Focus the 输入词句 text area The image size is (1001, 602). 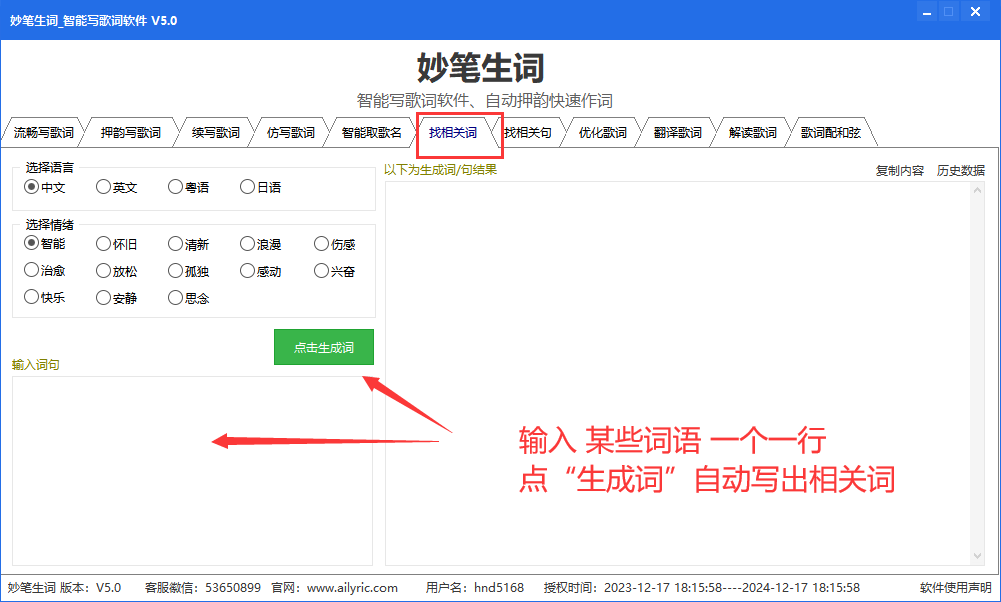tap(192, 470)
